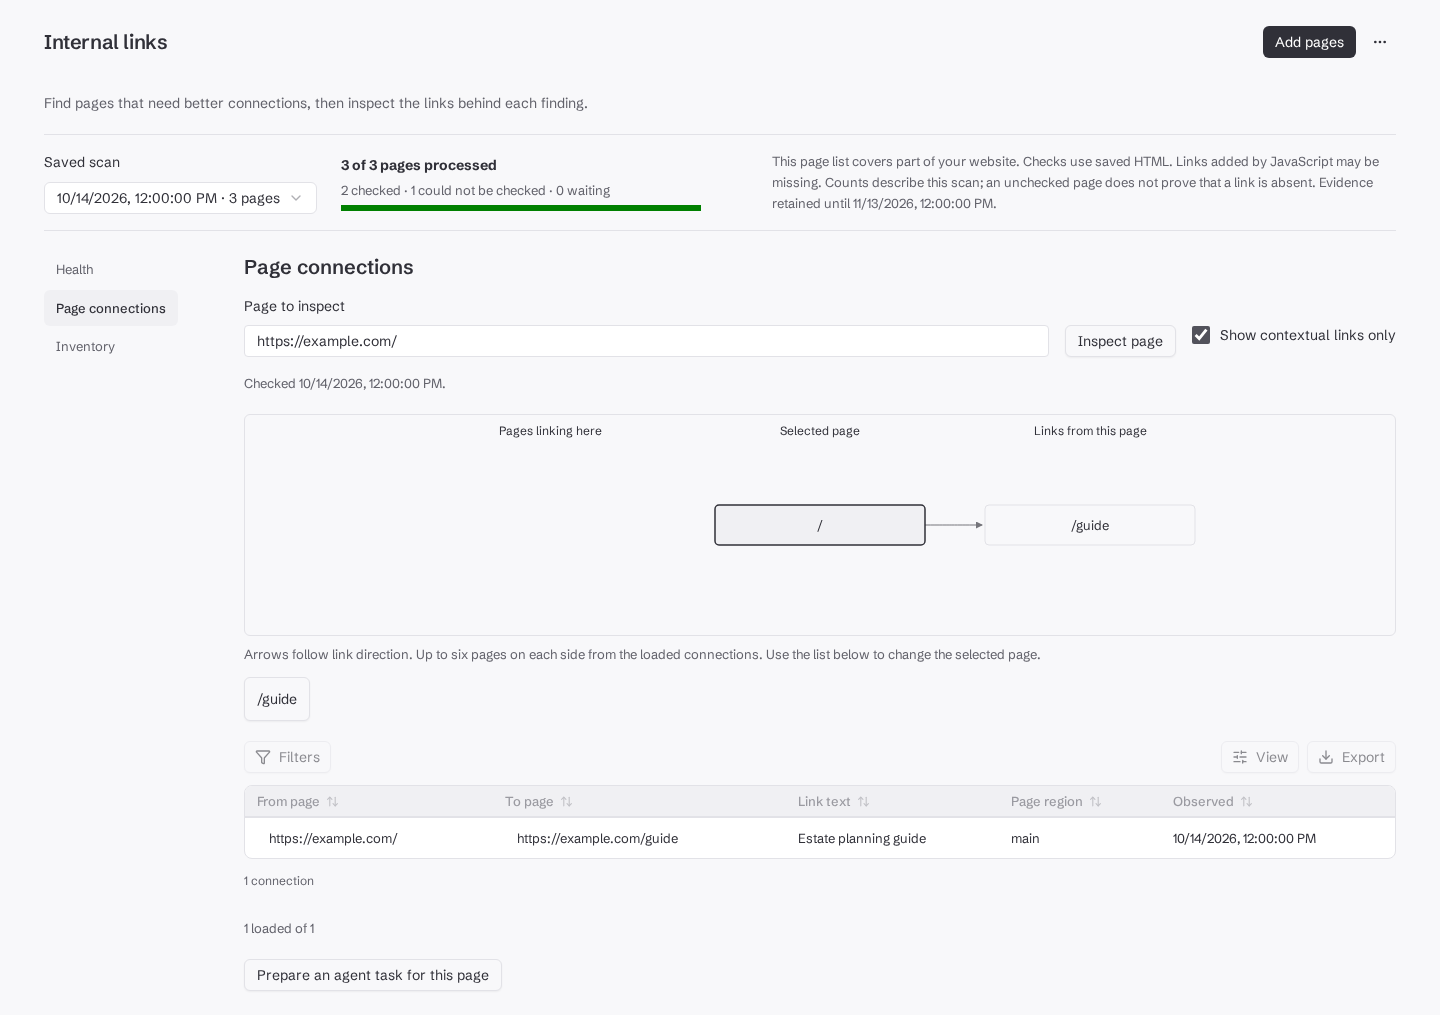Select Page connections in sidebar
1440x1015 pixels.
tap(111, 308)
